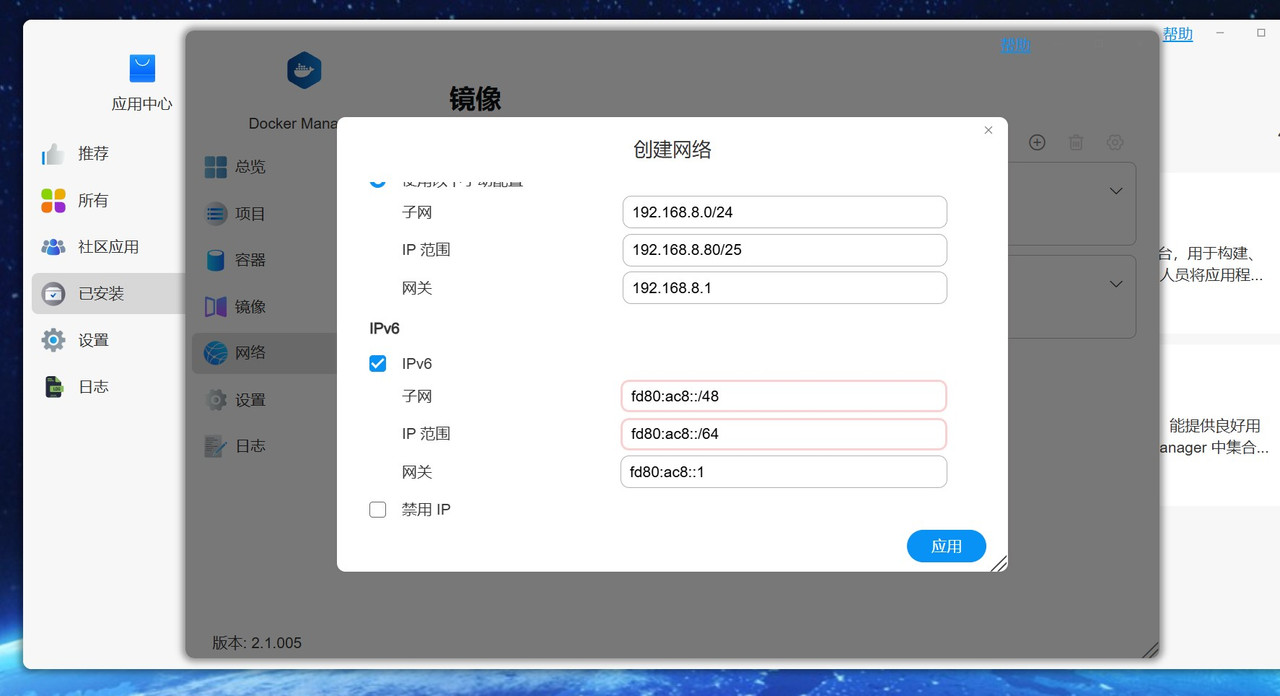Open App Center 设置 gear icon

tap(53, 340)
